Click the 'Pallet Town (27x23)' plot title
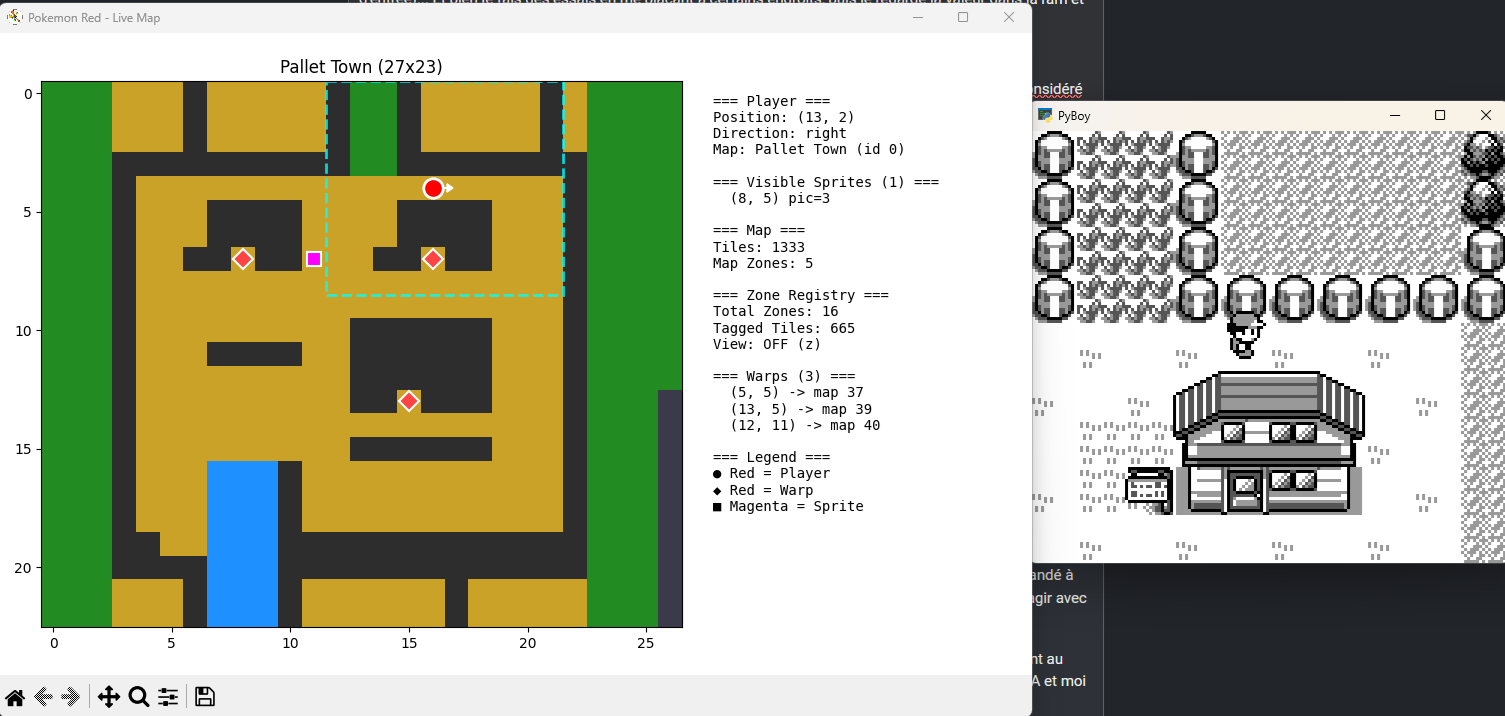Viewport: 1505px width, 716px height. tap(361, 67)
